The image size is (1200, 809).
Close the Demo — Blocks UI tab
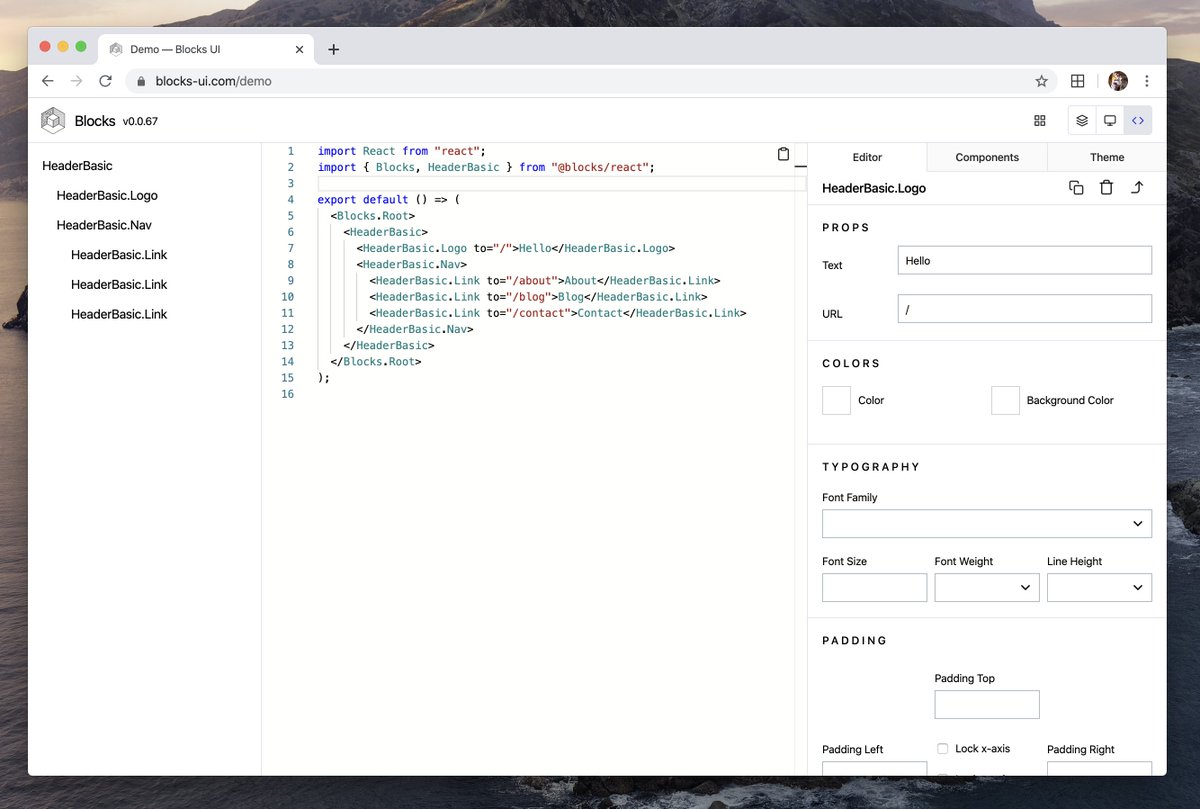tap(299, 49)
